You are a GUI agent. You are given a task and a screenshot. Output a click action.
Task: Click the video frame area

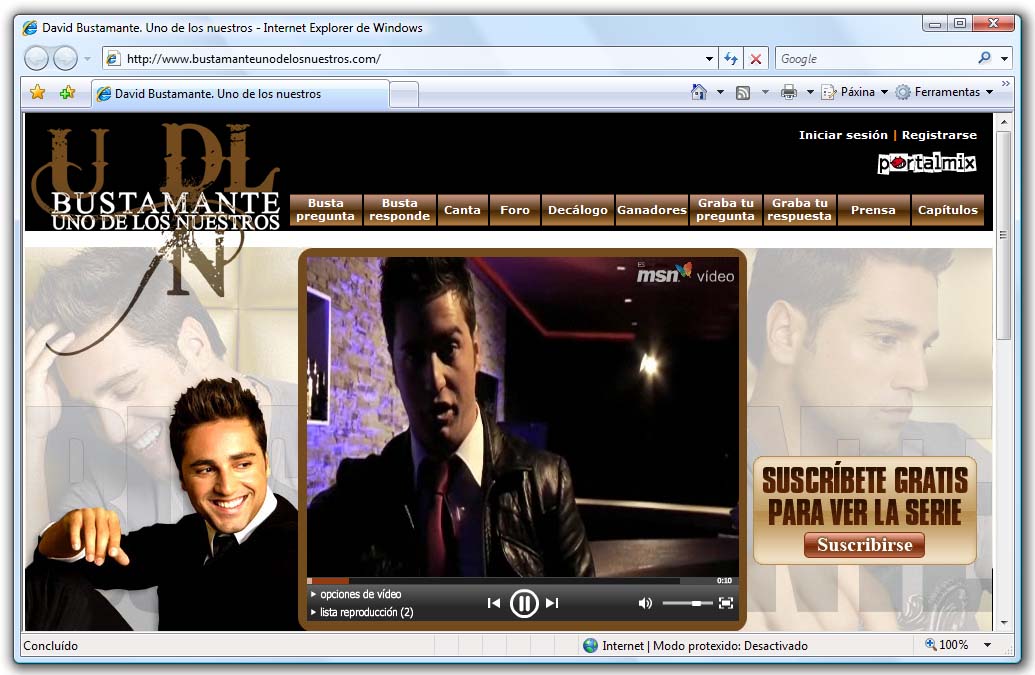point(523,417)
